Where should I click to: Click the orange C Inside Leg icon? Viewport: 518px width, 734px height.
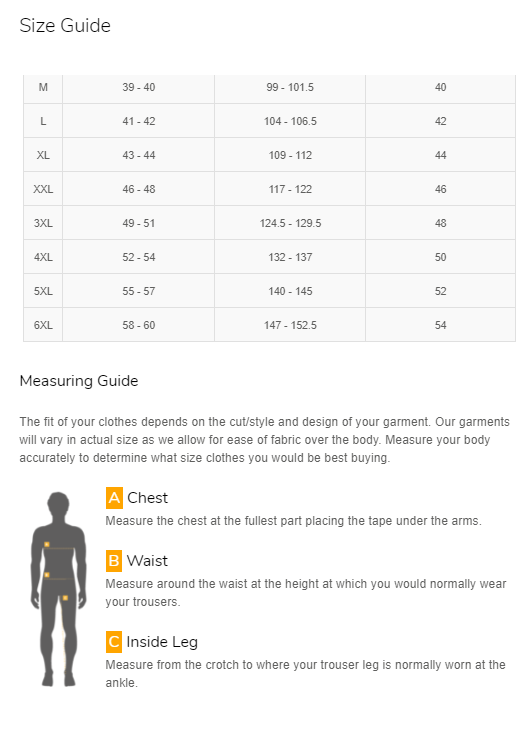click(x=114, y=641)
